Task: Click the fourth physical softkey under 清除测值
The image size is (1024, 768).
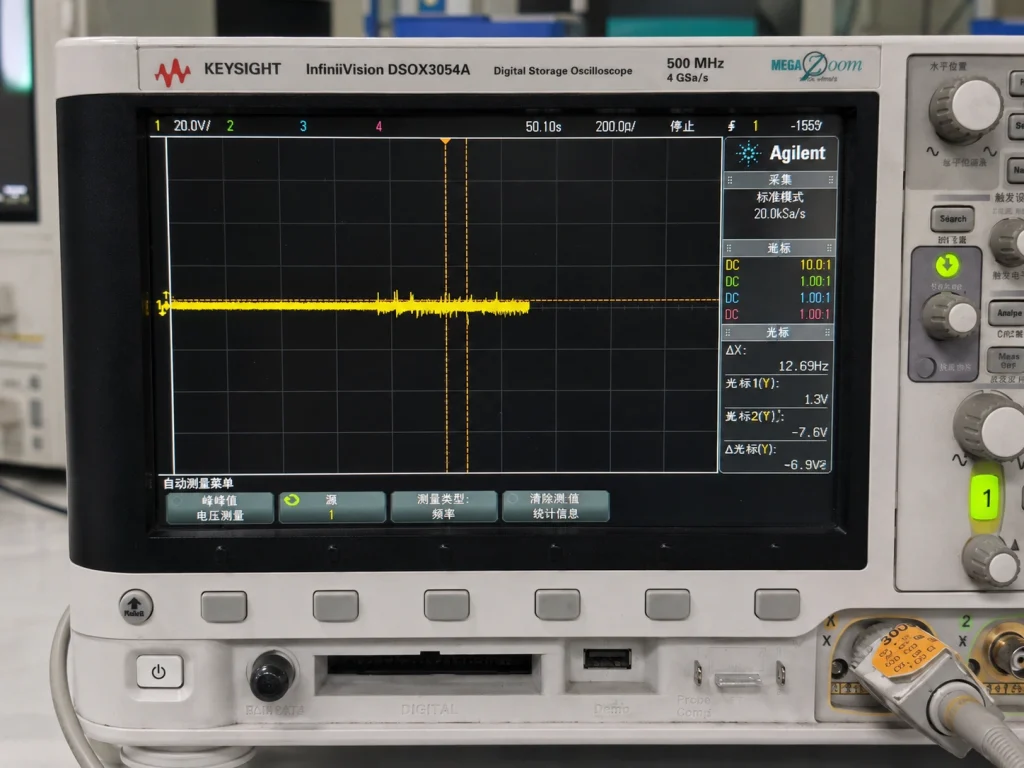Action: pos(557,604)
